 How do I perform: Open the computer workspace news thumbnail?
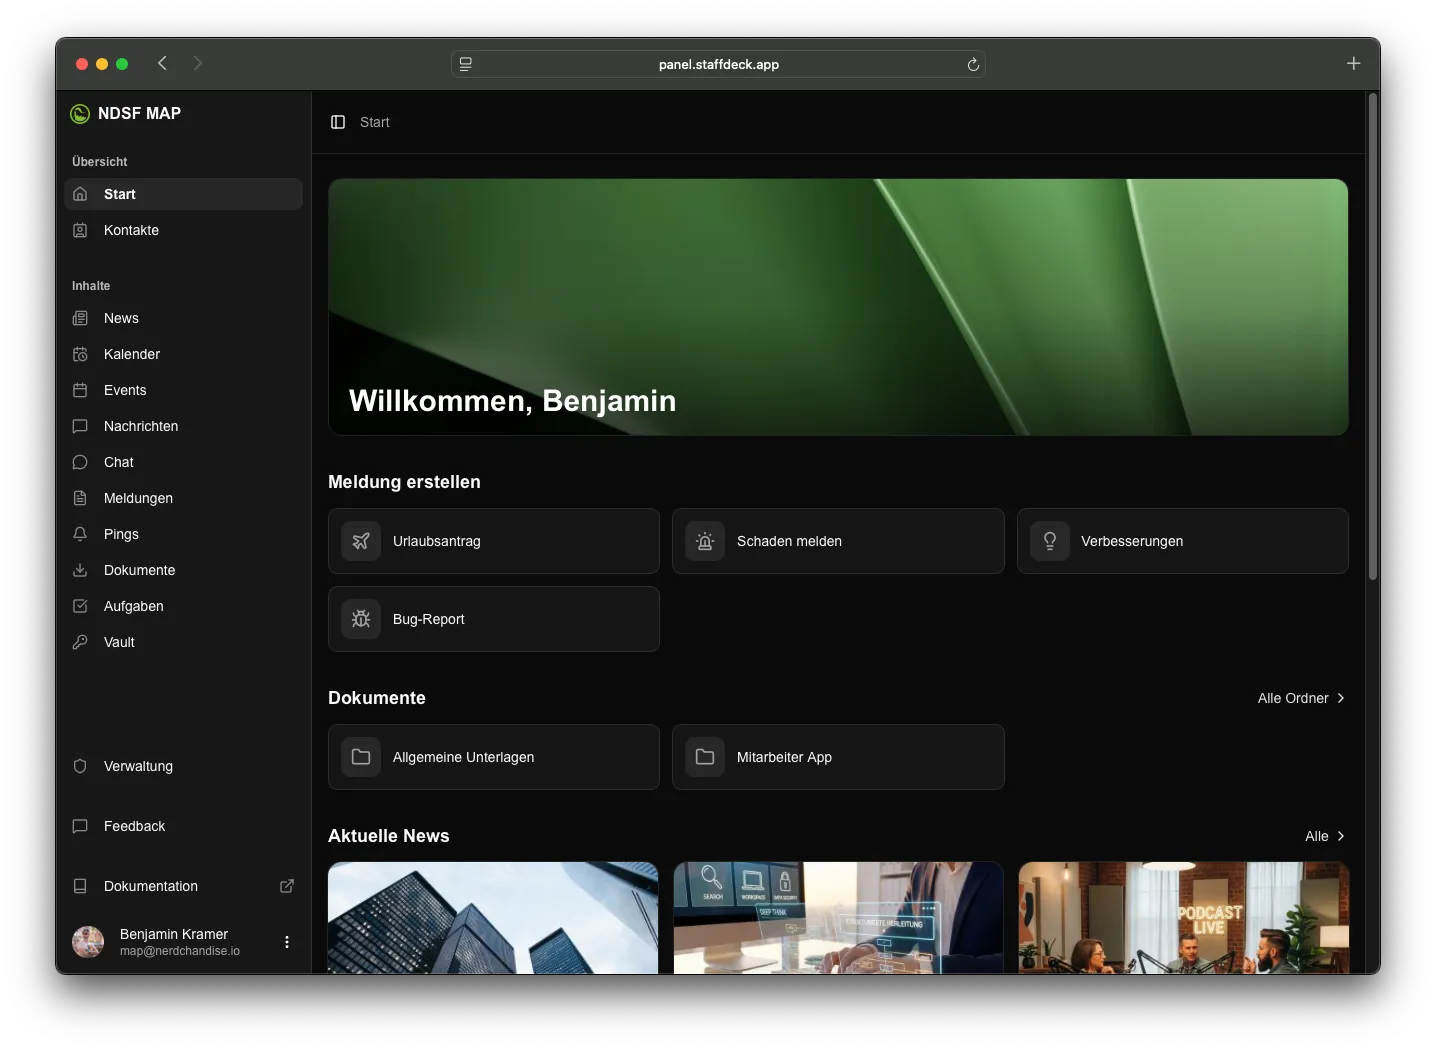click(x=838, y=918)
